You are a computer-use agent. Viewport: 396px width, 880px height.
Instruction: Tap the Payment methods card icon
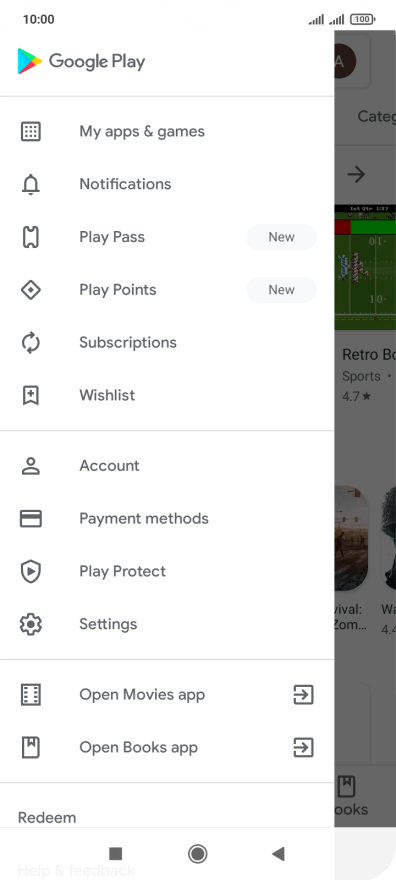(31, 519)
